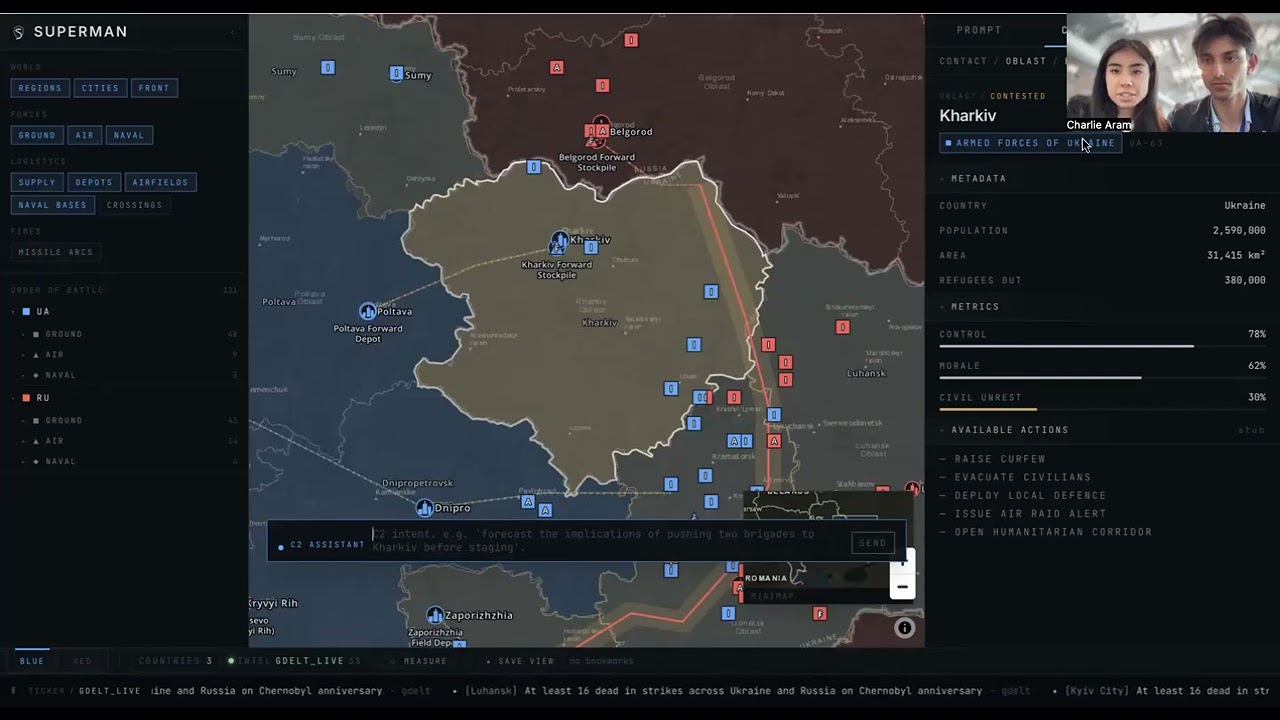Toggle the Naval Bases layer
The height and width of the screenshot is (720, 1280).
click(52, 205)
